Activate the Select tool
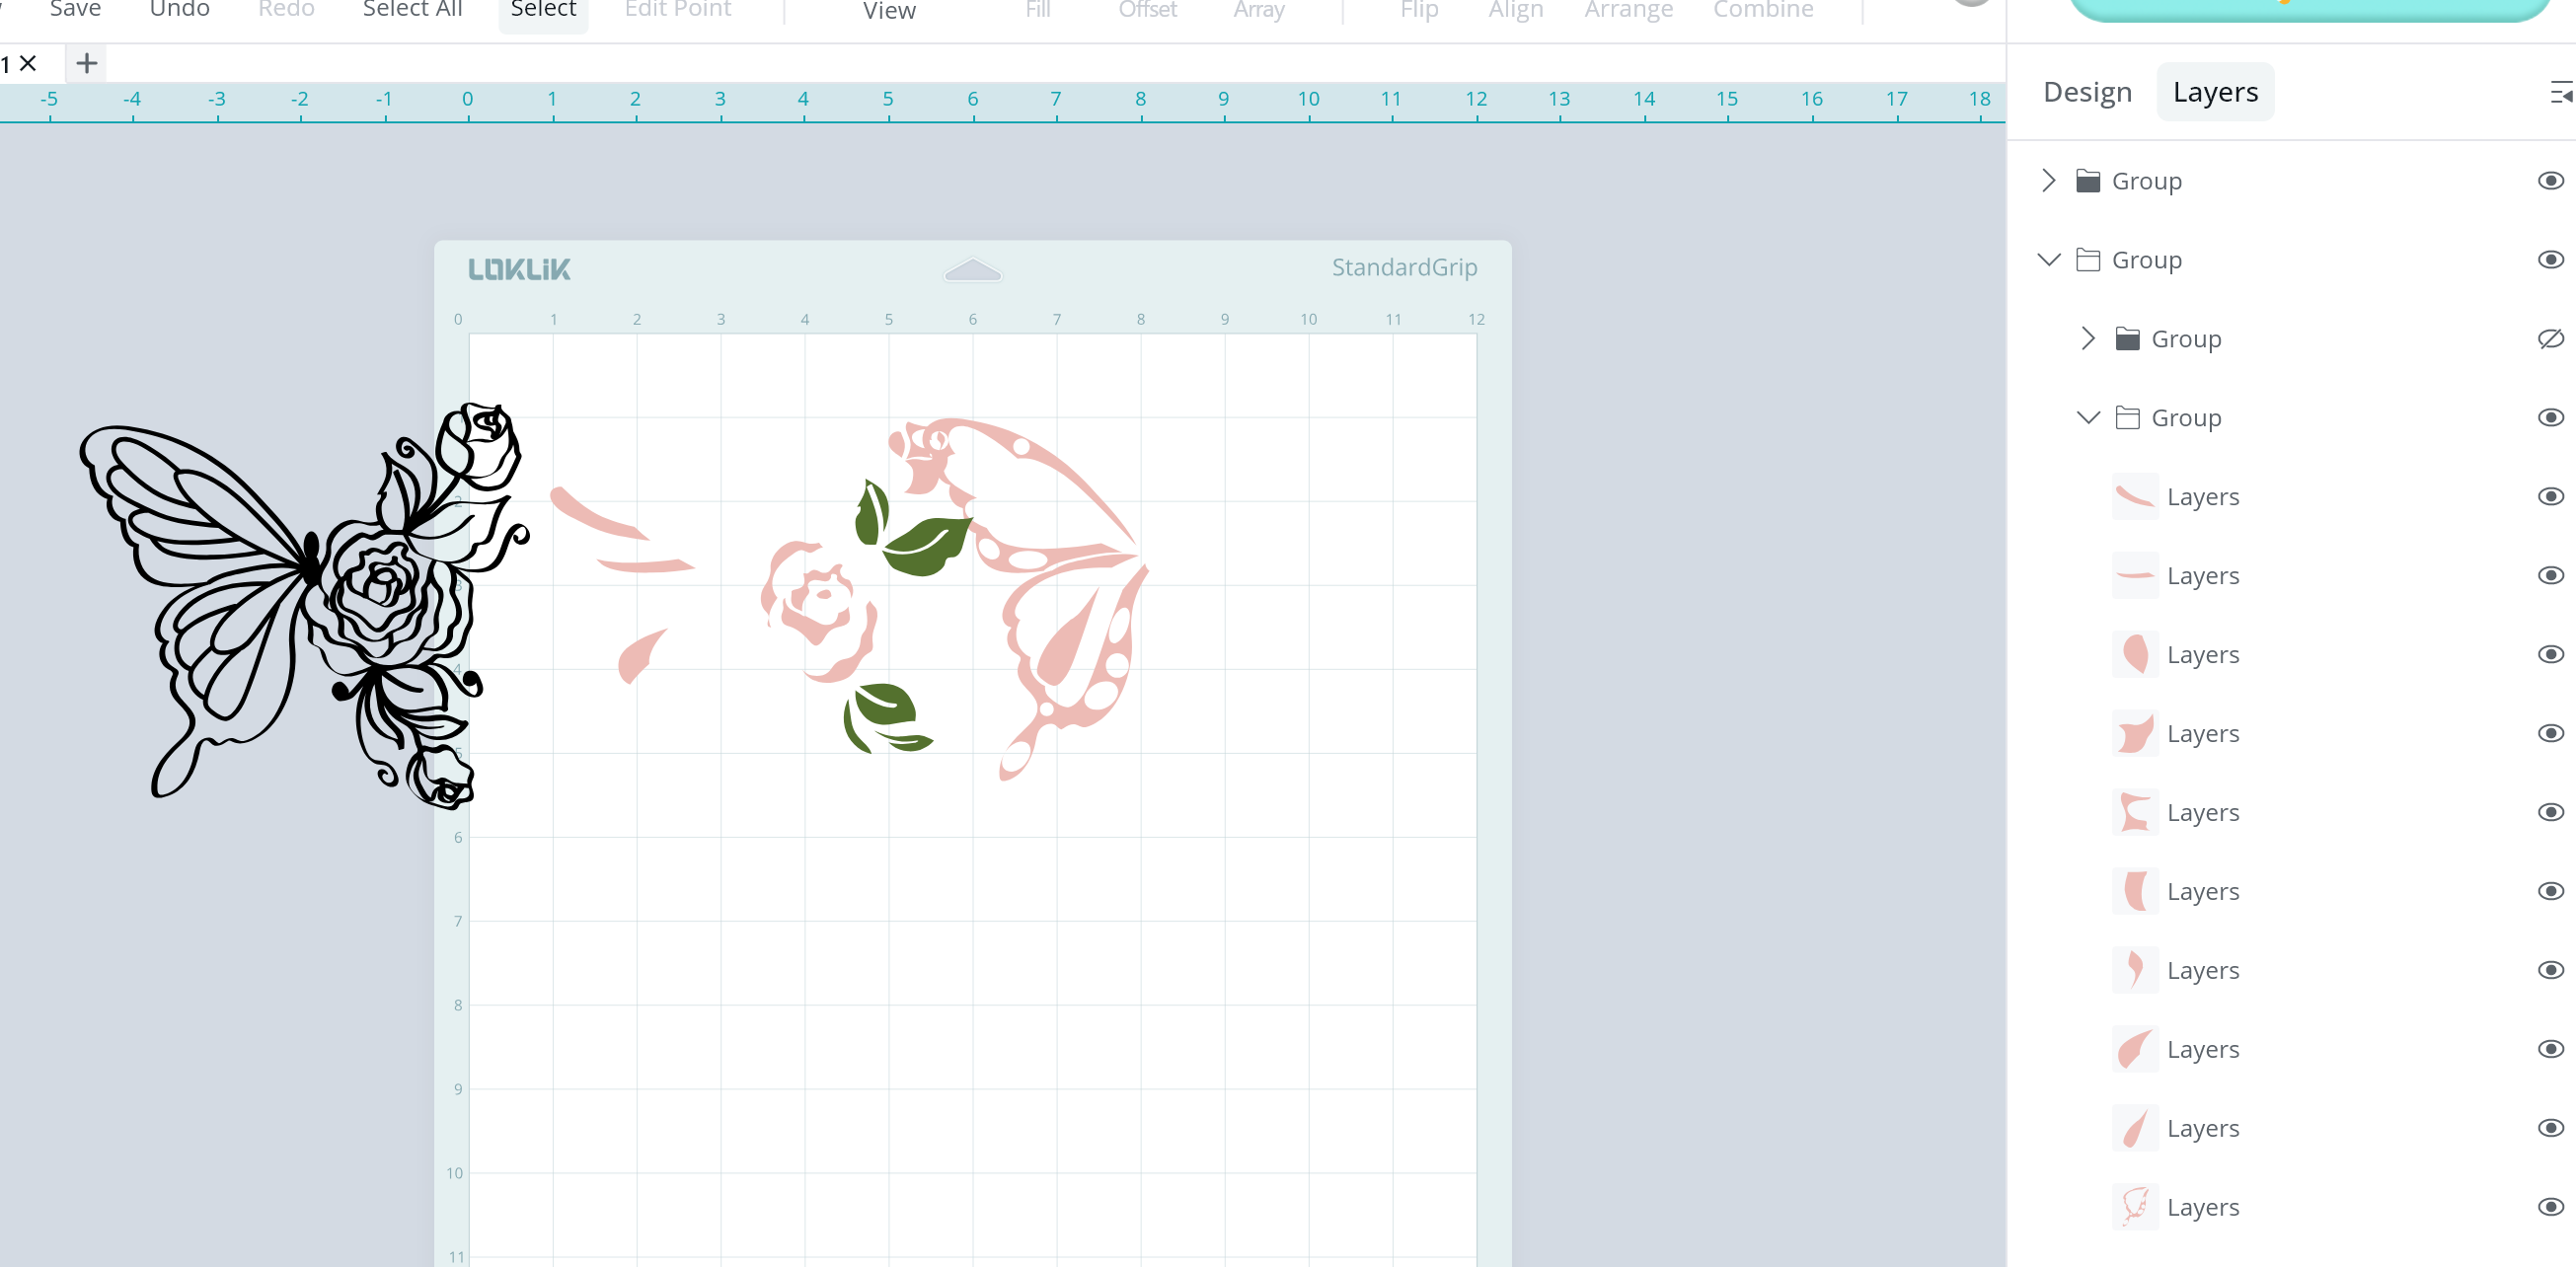2576x1267 pixels. tap(543, 12)
